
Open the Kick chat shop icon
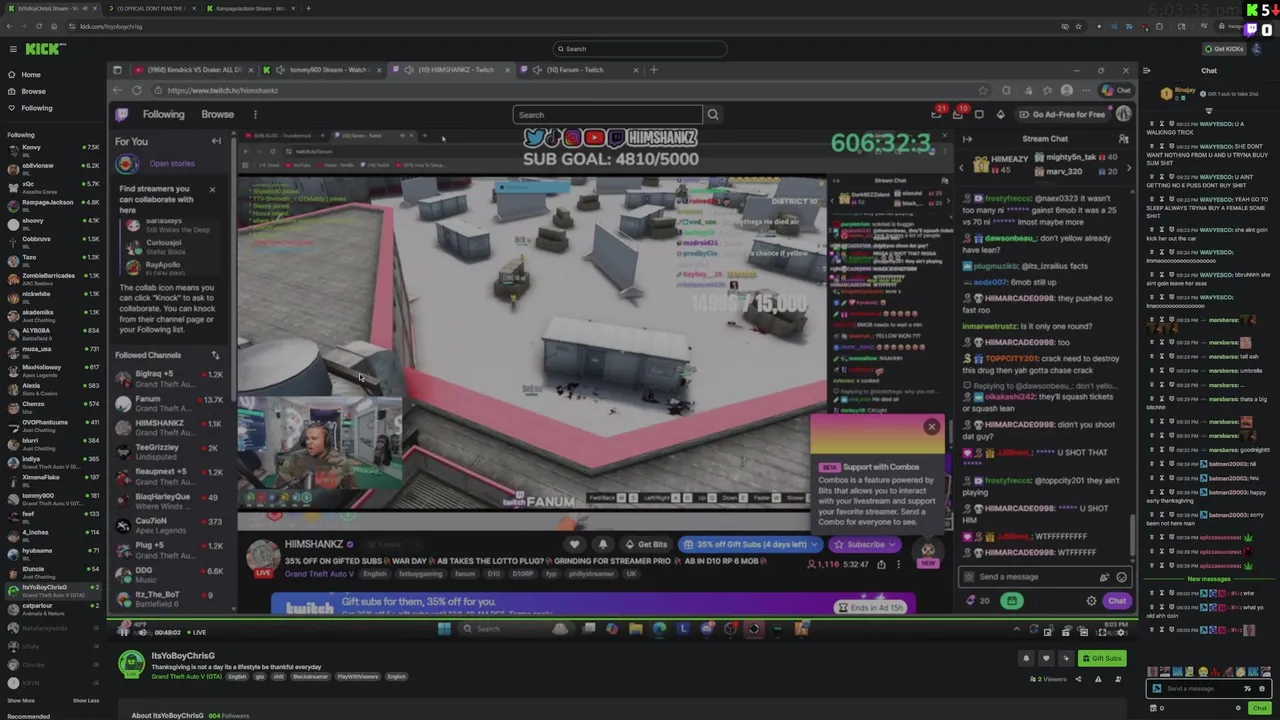[1152, 708]
